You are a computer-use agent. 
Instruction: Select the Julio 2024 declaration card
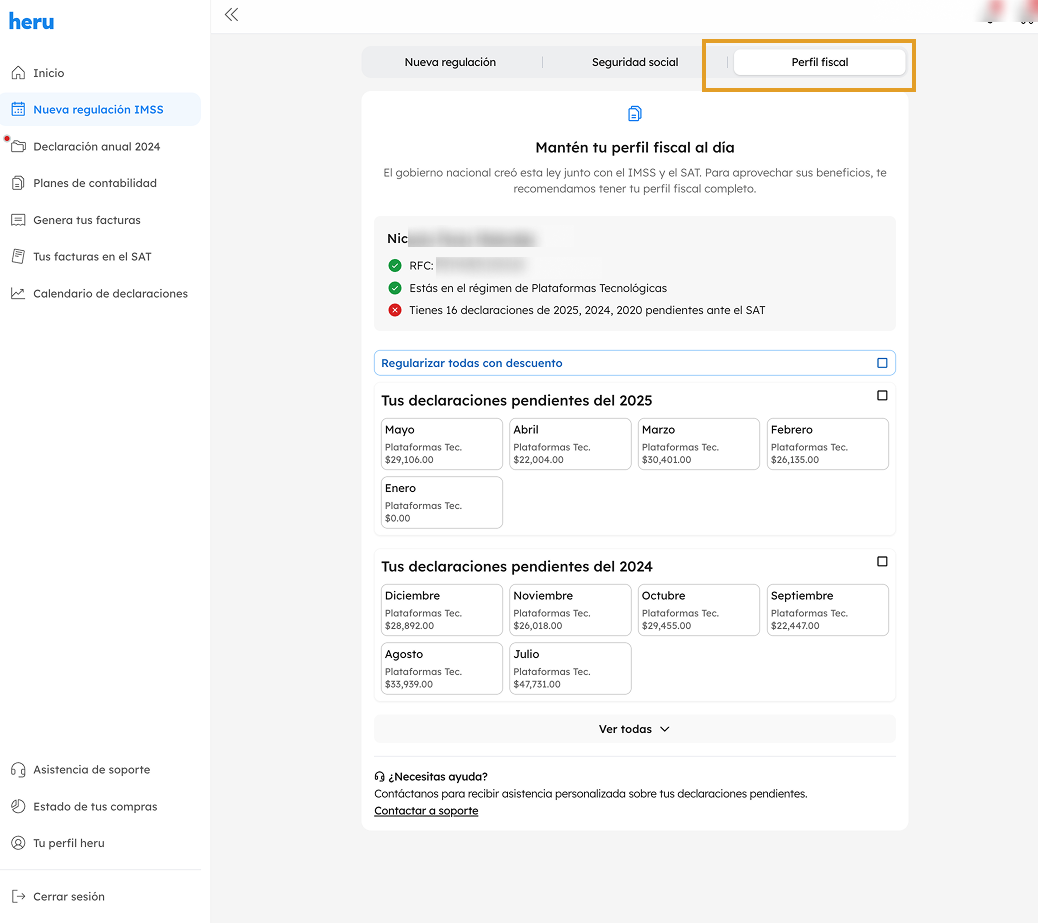click(x=570, y=668)
